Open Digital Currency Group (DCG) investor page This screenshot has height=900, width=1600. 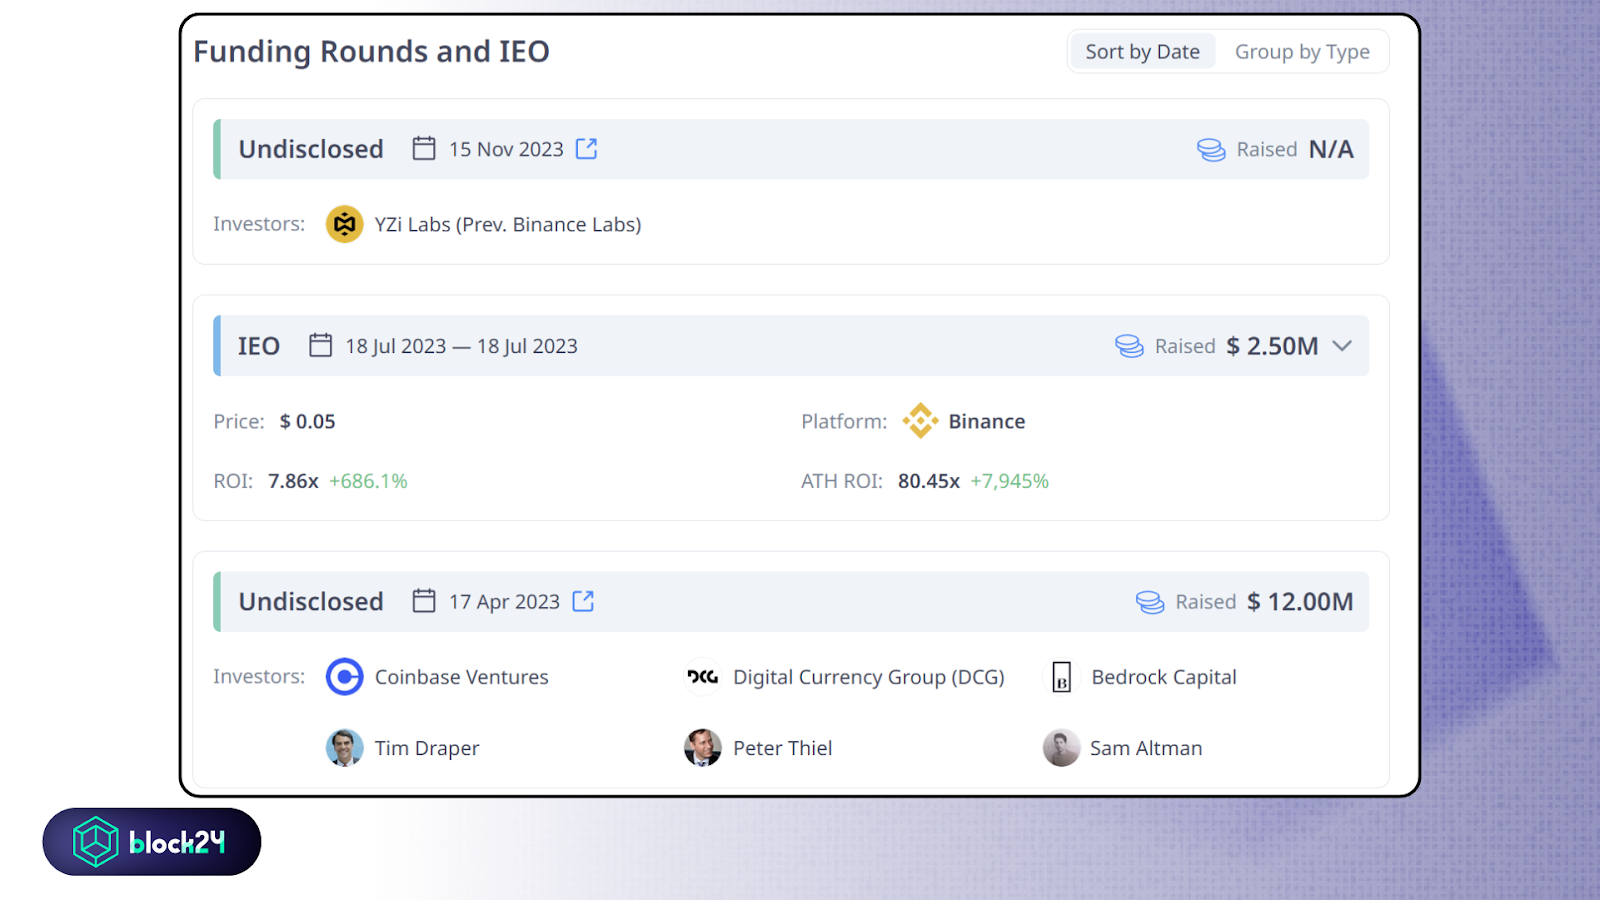click(x=869, y=677)
